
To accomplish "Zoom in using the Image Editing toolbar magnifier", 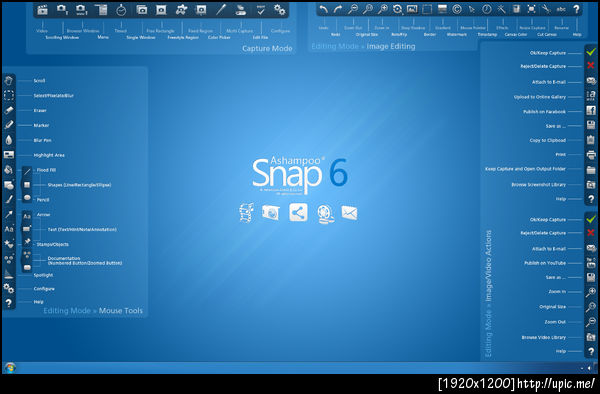I will pos(382,9).
